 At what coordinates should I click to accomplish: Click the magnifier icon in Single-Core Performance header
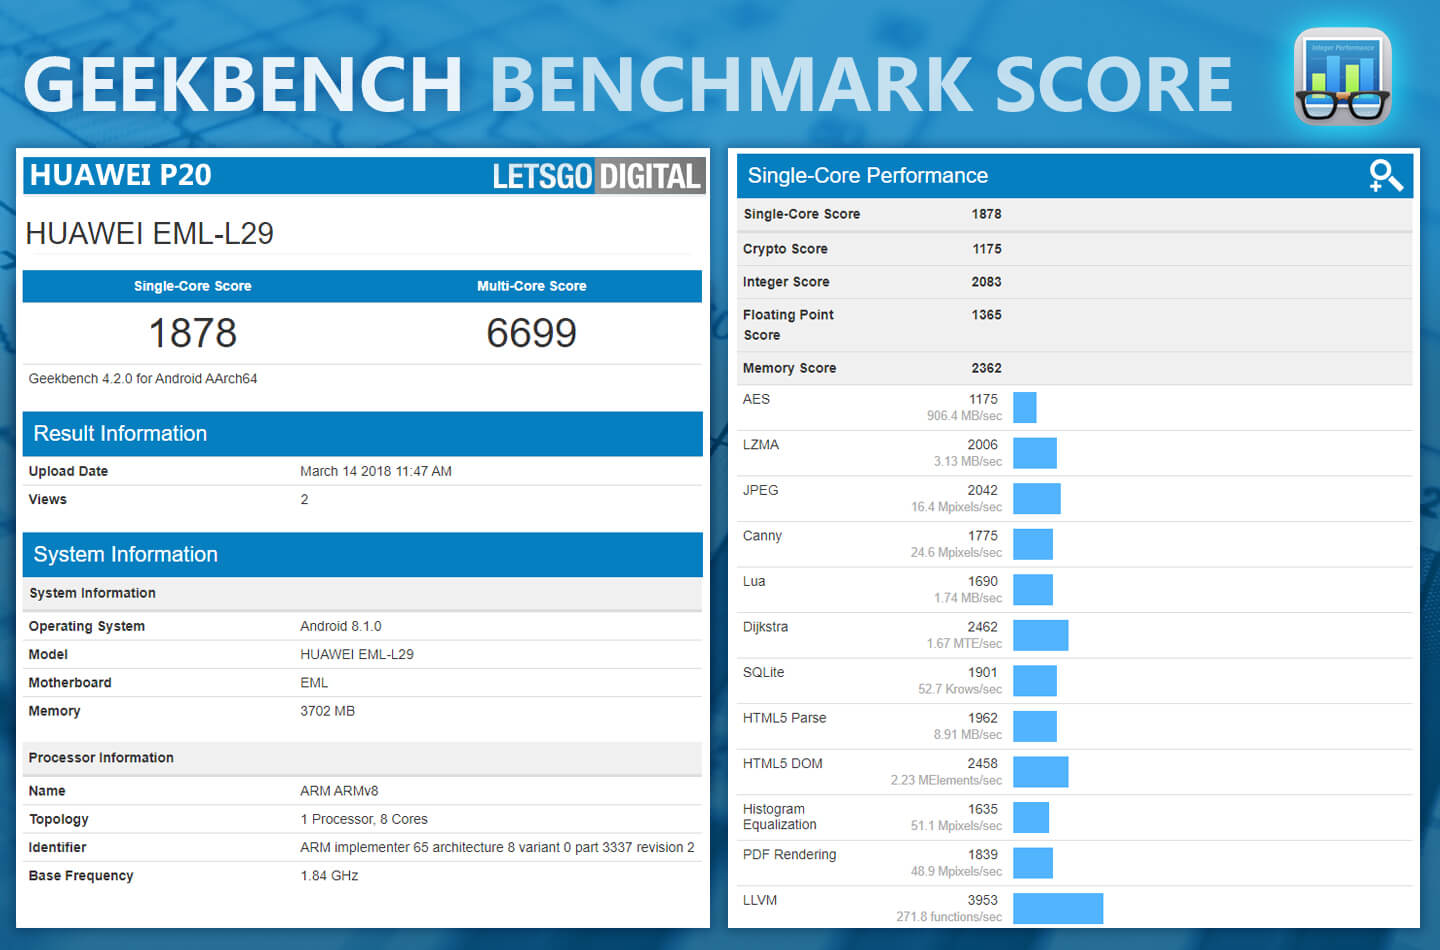point(1386,176)
